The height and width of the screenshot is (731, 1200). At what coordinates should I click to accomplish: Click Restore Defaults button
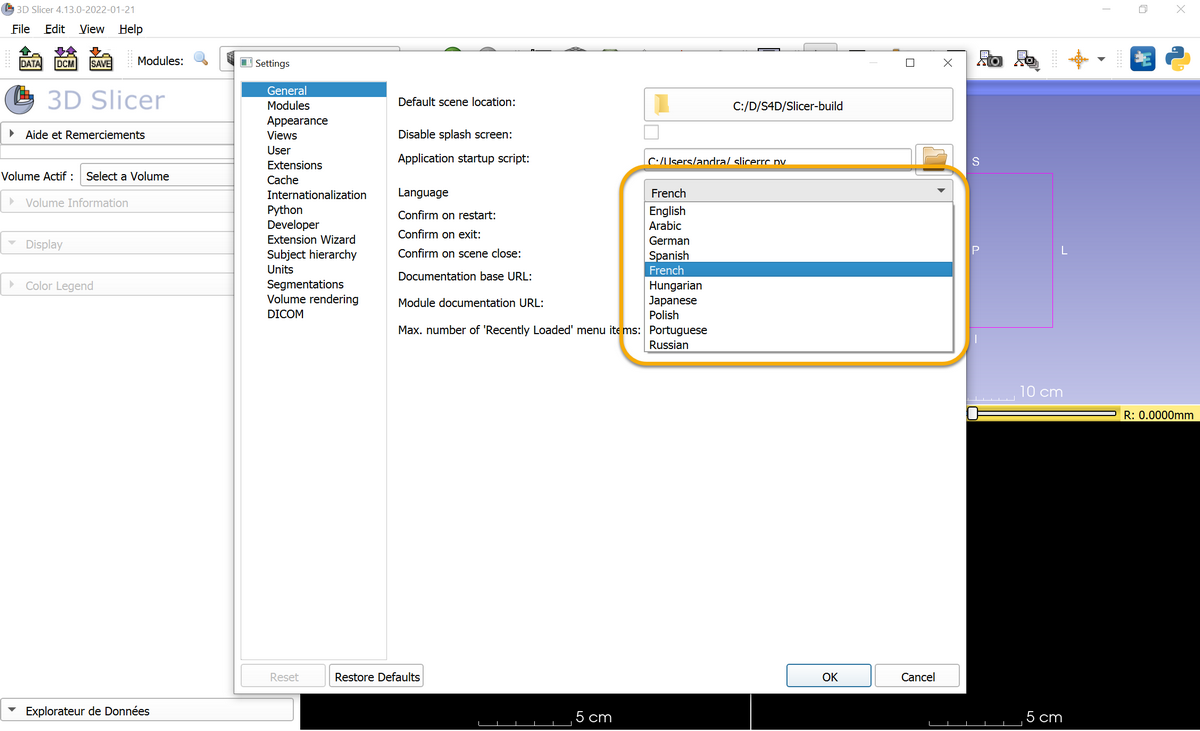(377, 677)
